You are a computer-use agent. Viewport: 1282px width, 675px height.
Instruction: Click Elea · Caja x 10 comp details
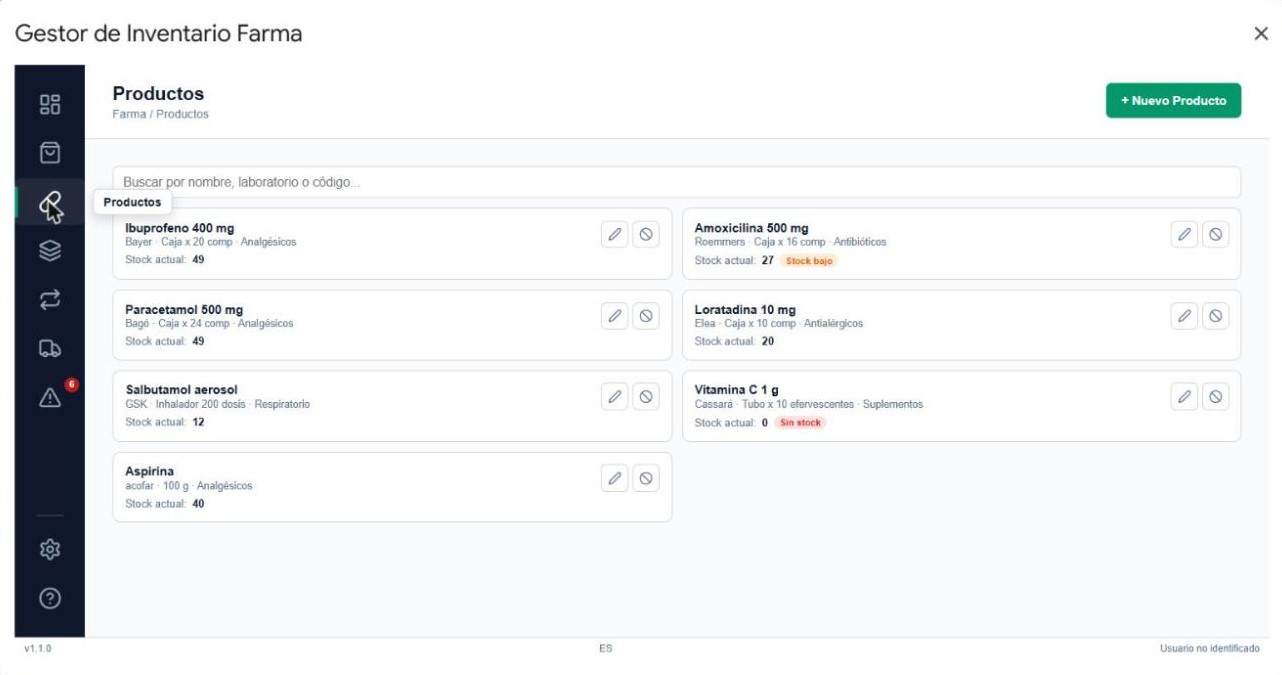point(778,324)
